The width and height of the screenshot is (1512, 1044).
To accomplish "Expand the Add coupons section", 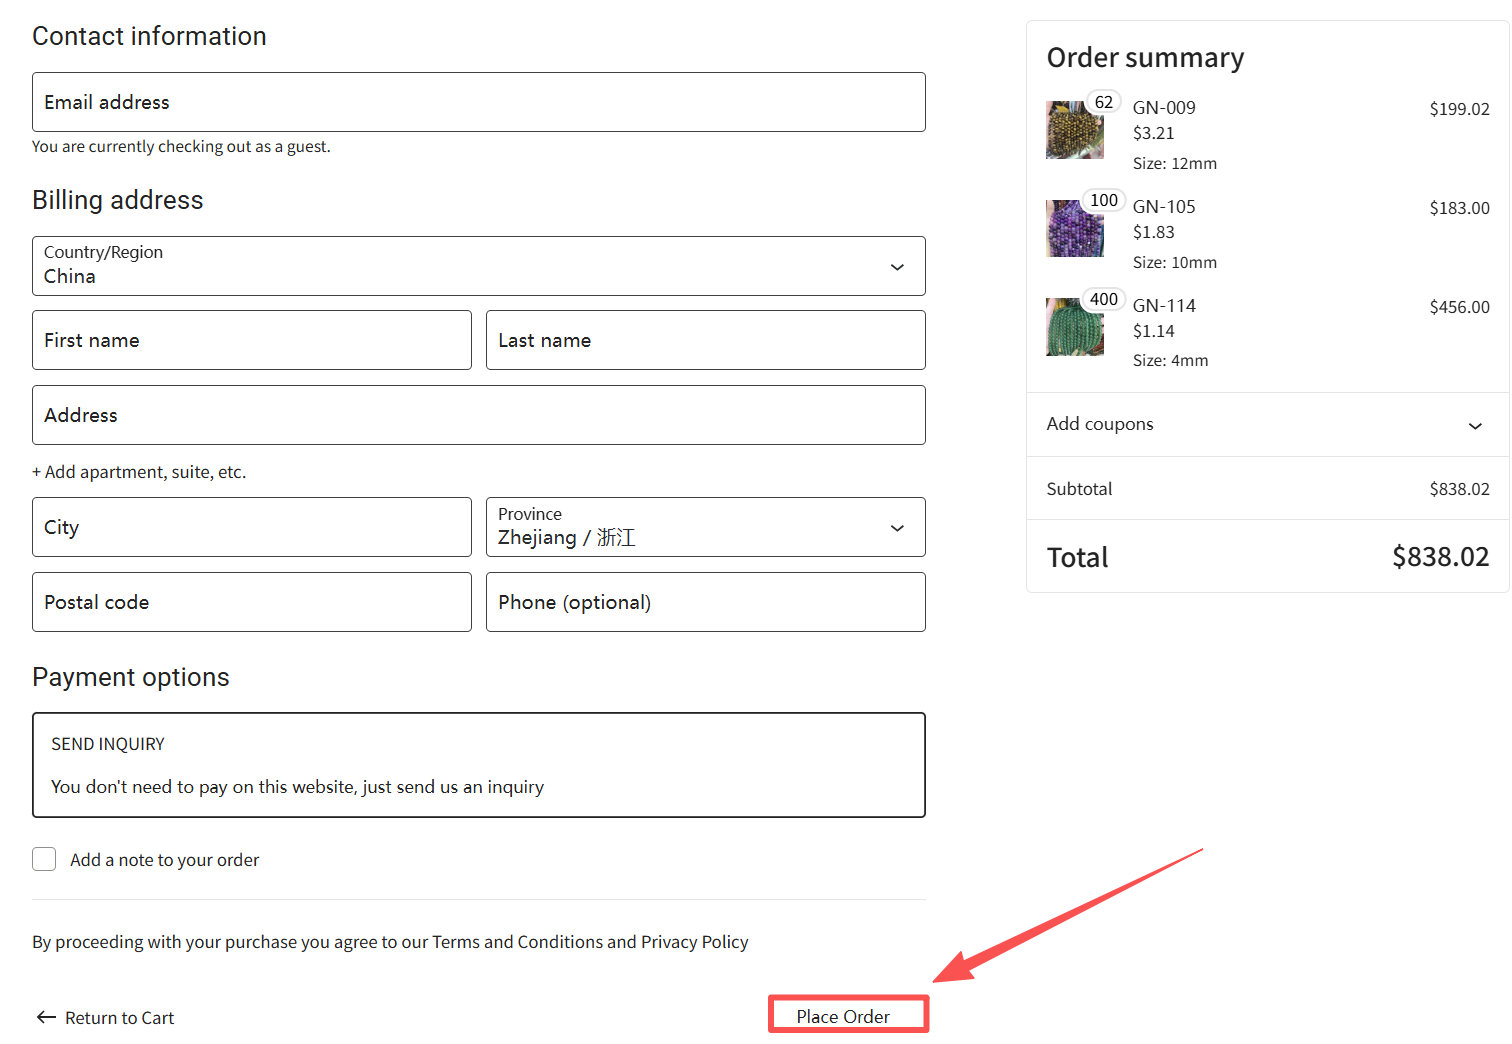I will [1266, 425].
